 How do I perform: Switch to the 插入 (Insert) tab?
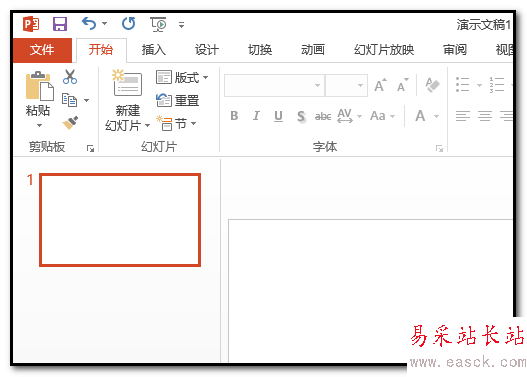click(154, 50)
